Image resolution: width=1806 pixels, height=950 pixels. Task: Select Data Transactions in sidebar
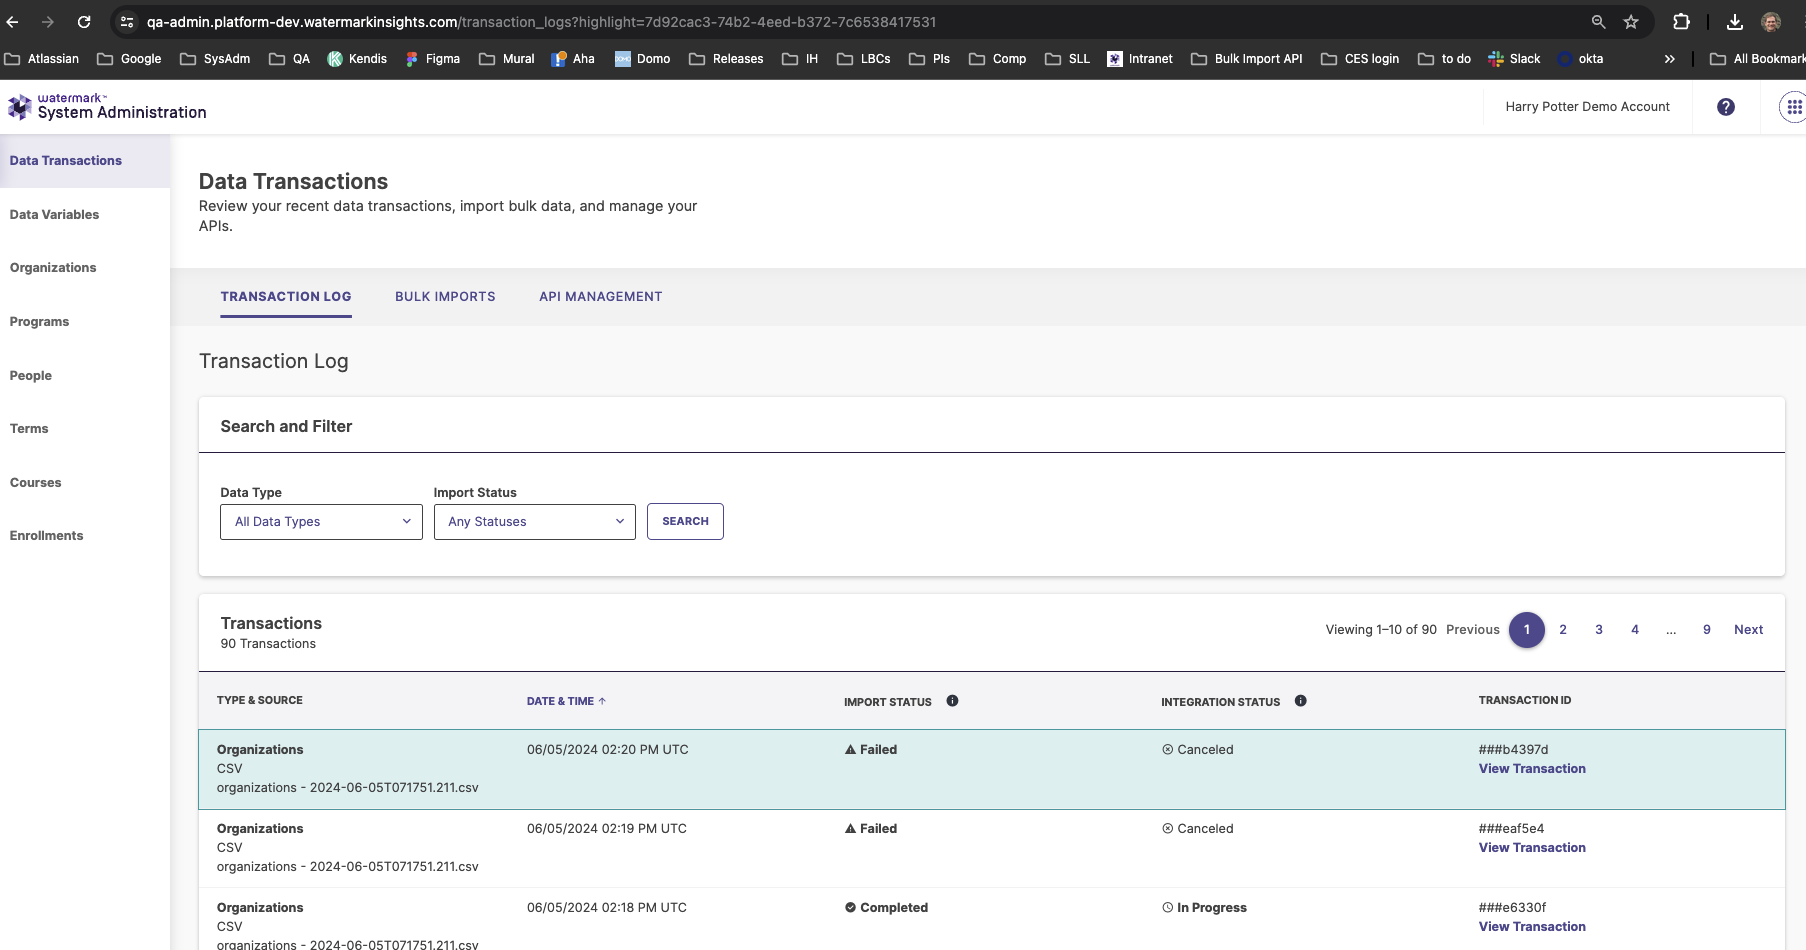85,161
